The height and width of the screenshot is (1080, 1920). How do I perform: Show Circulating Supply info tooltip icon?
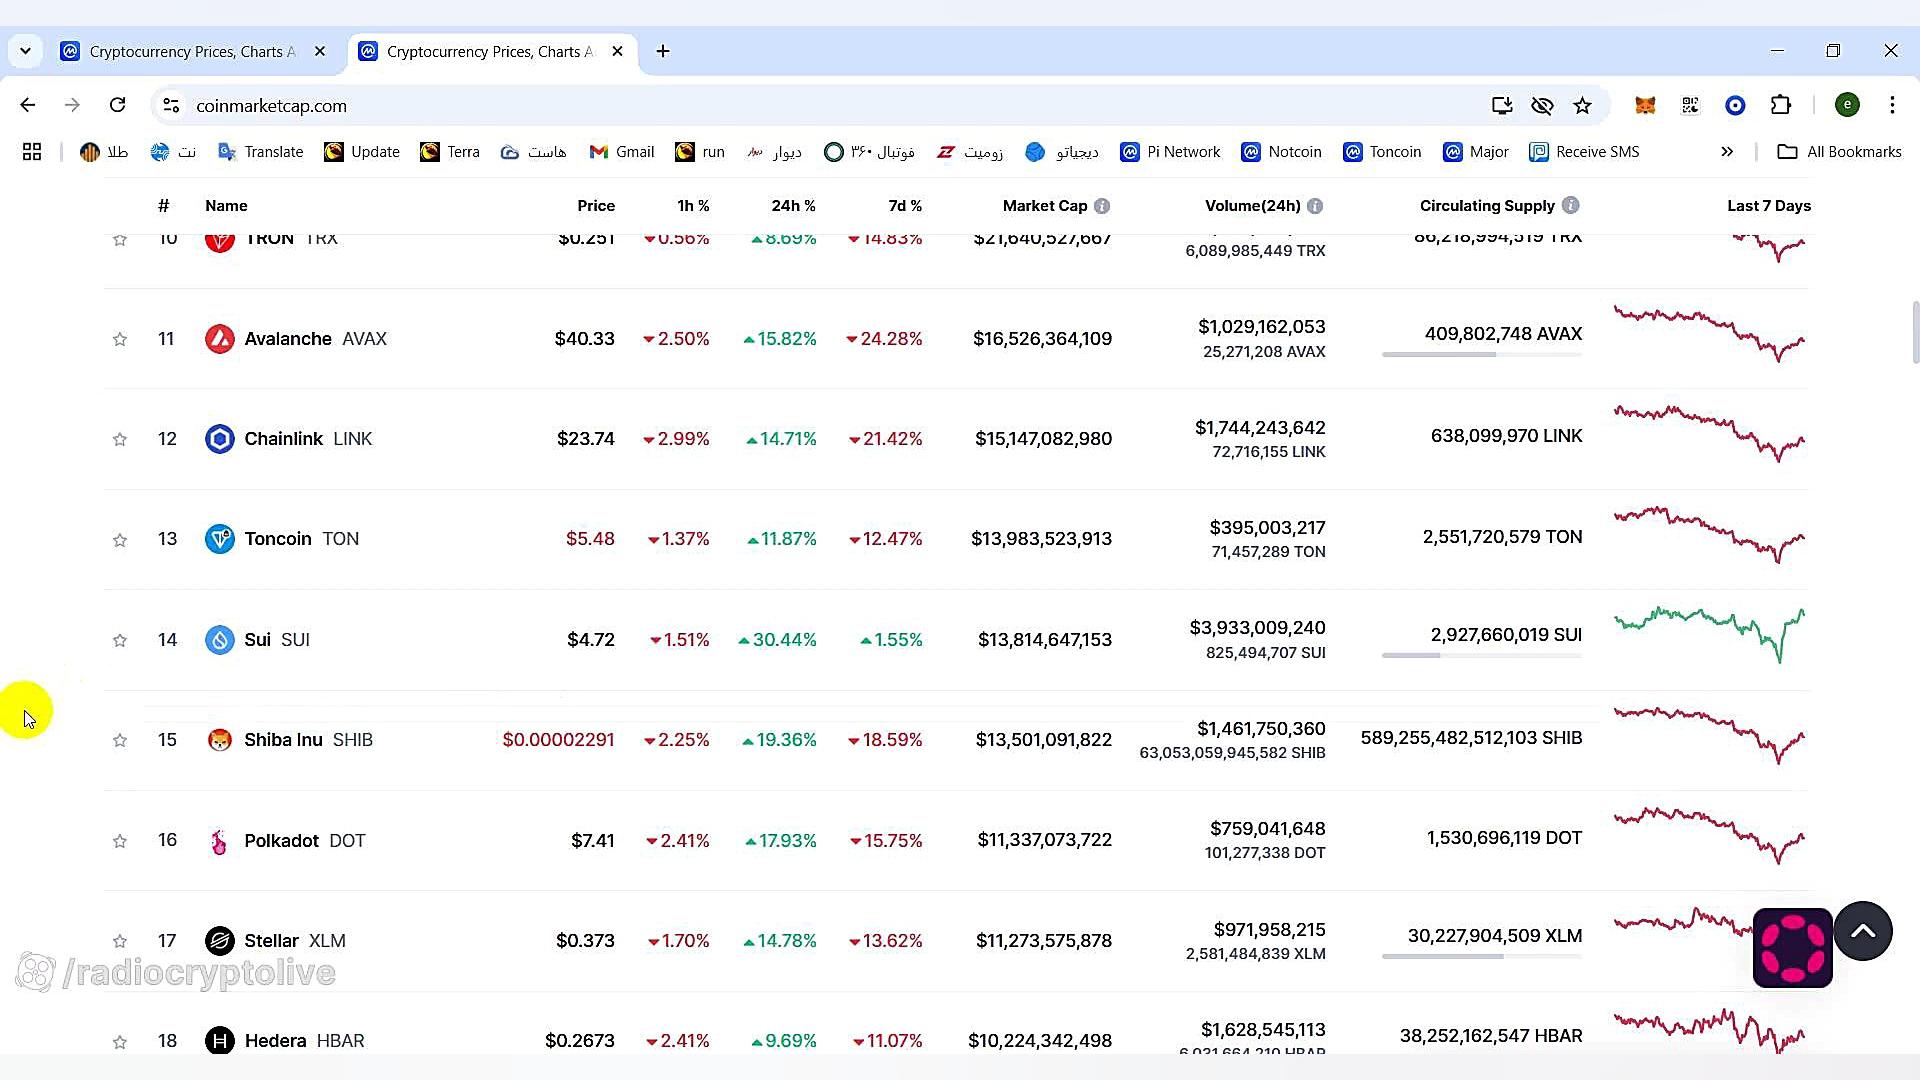click(1571, 205)
